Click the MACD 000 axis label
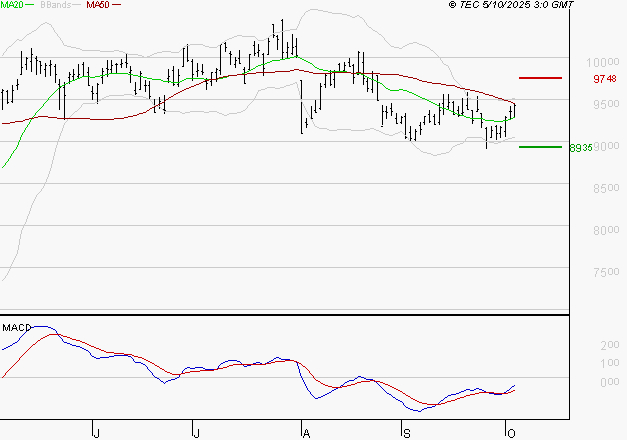 [x=610, y=382]
